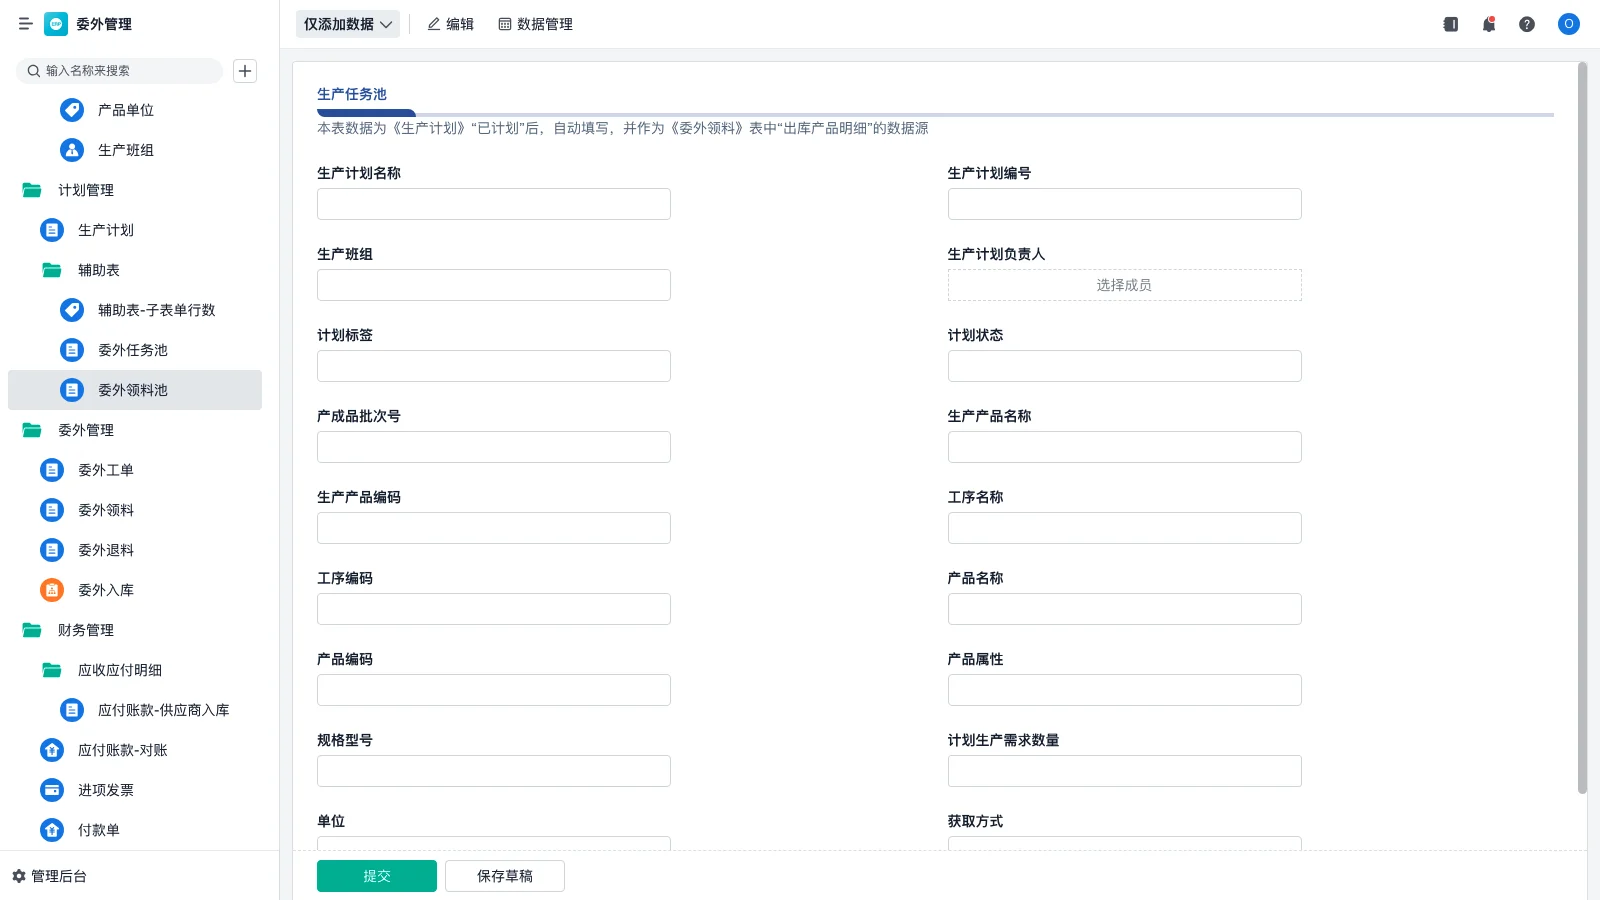Screen dimensions: 1600x900
Task: Click the 委外管理 app logo icon
Action: (x=56, y=24)
